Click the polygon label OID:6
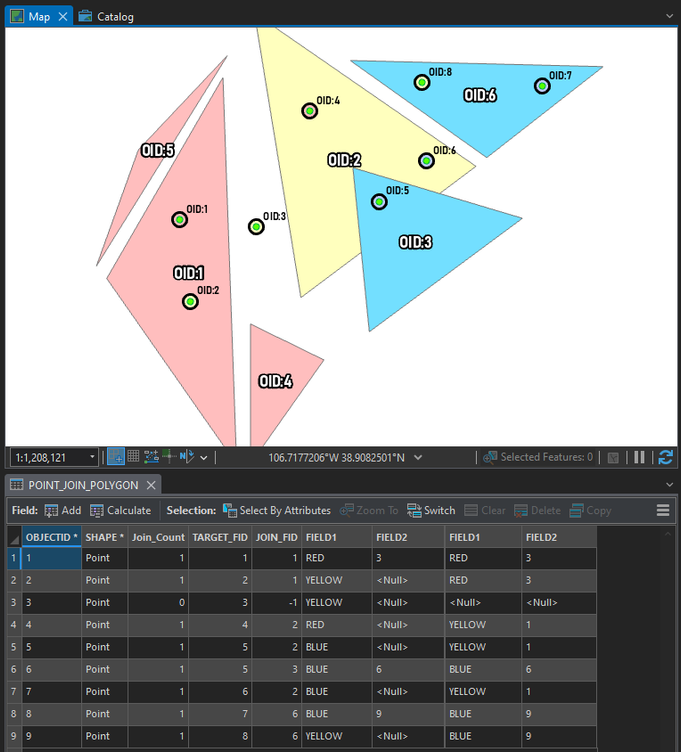Screen dimensions: 681x752 tap(480, 95)
